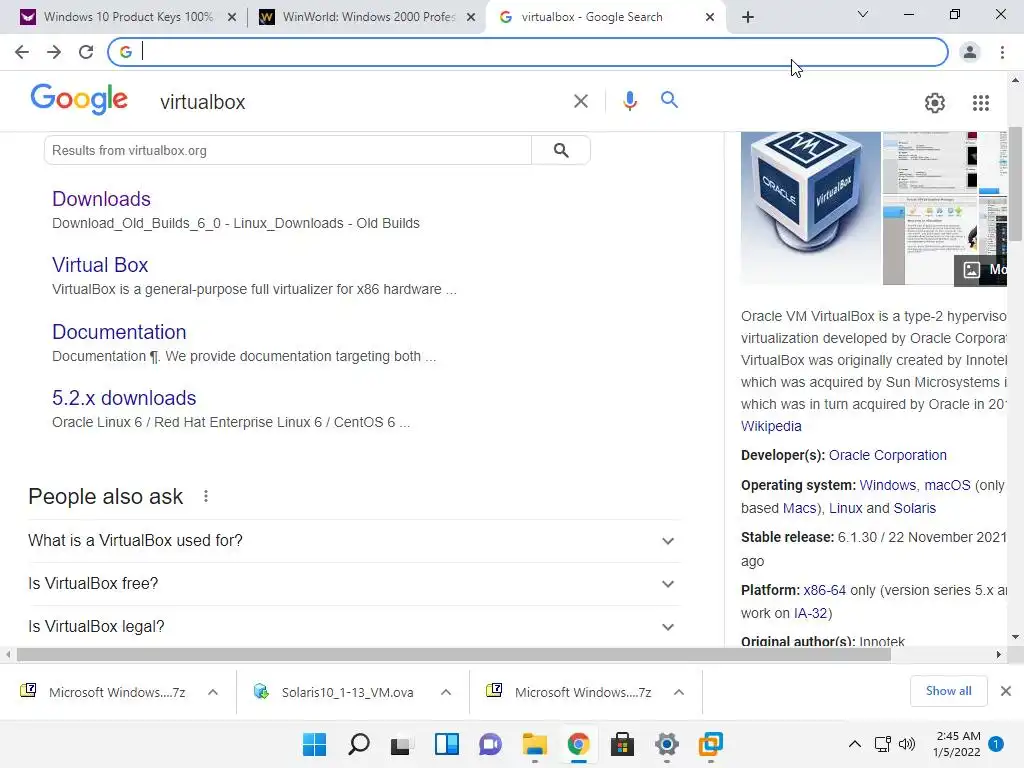Show hidden system tray icons
Viewport: 1024px width, 768px height.
[x=855, y=744]
